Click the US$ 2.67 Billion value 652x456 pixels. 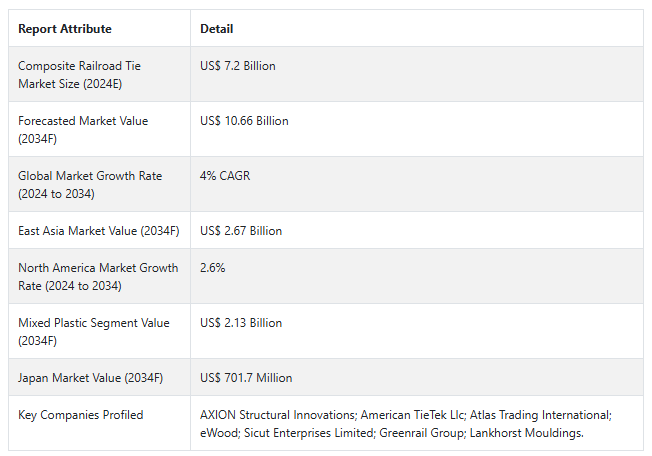[241, 231]
